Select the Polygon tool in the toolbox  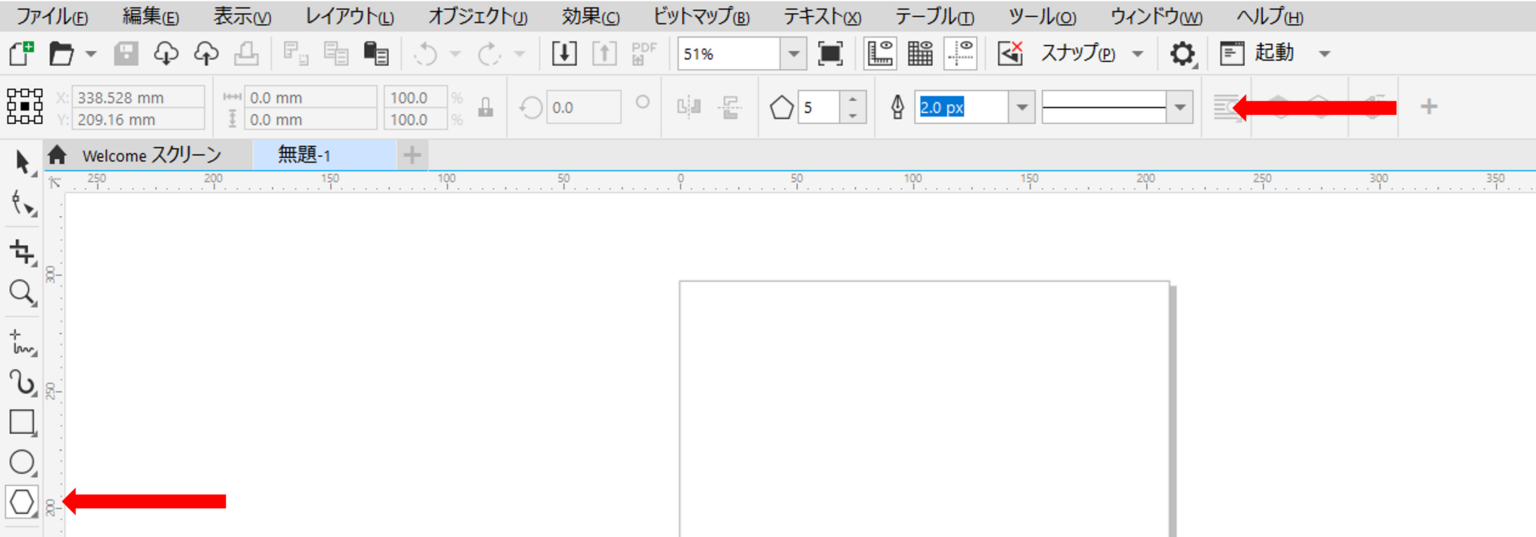pyautogui.click(x=22, y=501)
